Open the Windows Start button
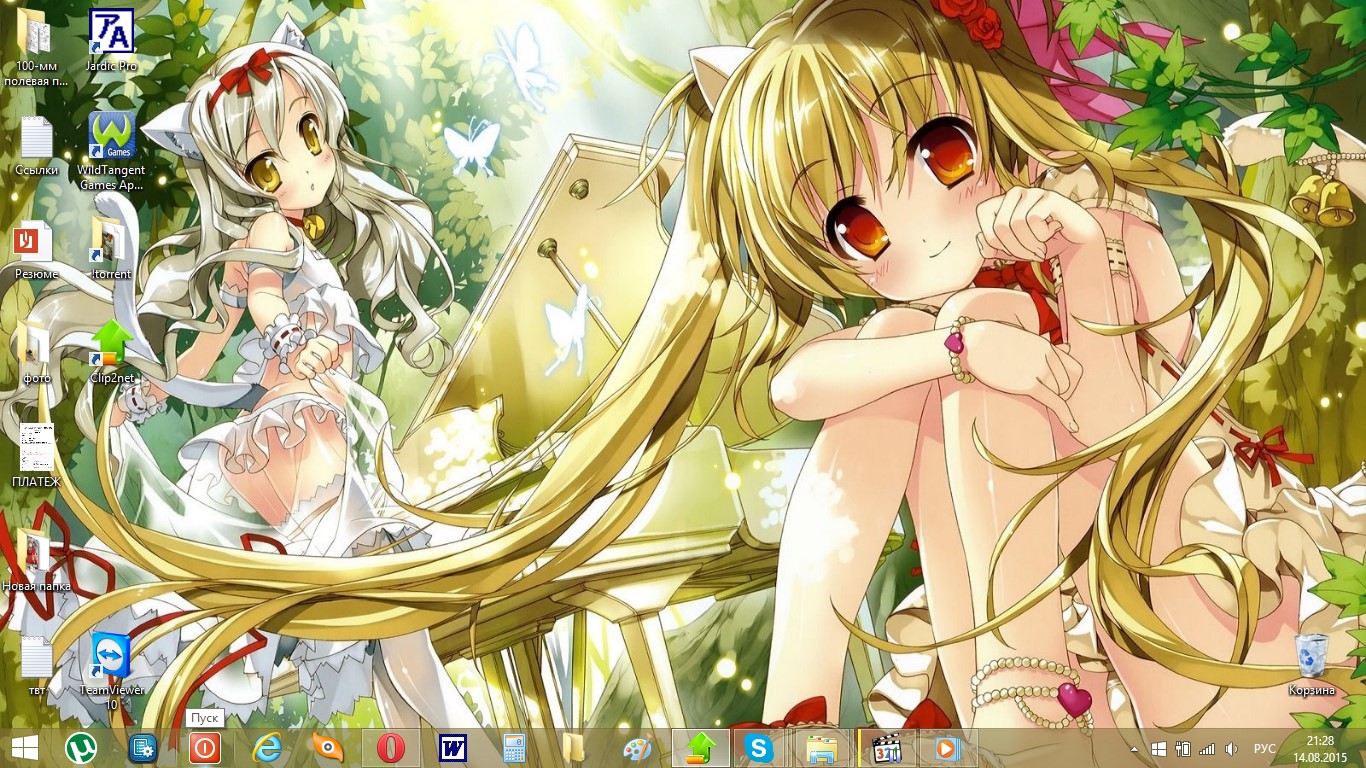The height and width of the screenshot is (768, 1366). pos(25,748)
